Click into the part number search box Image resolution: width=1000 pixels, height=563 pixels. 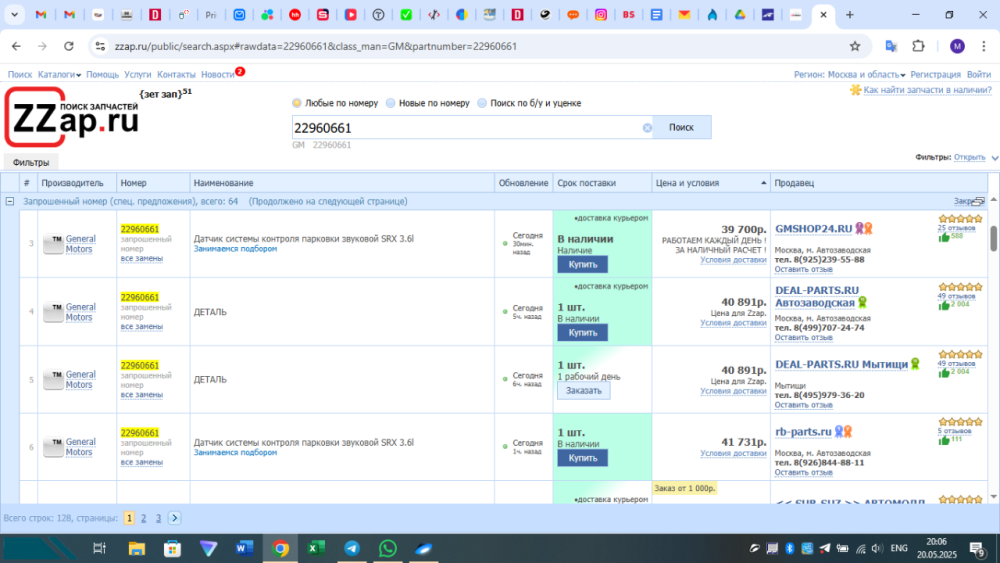coord(465,128)
